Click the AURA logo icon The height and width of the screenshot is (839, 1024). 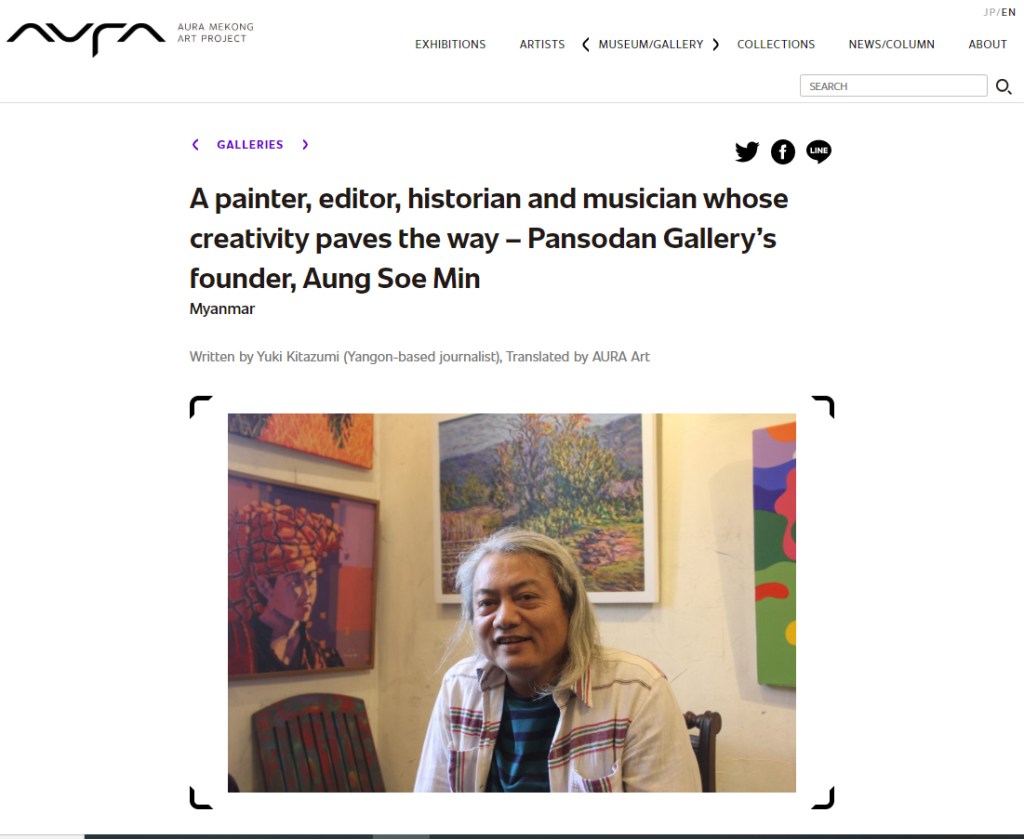(x=86, y=37)
